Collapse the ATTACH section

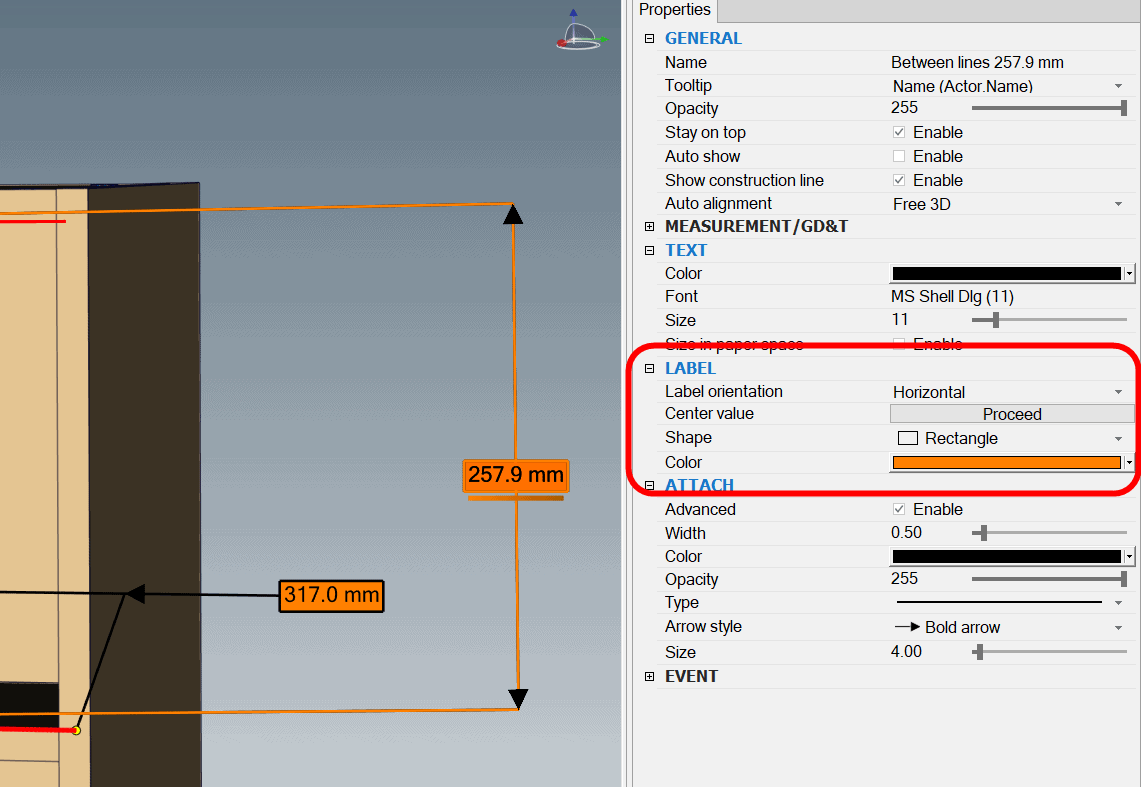click(649, 485)
